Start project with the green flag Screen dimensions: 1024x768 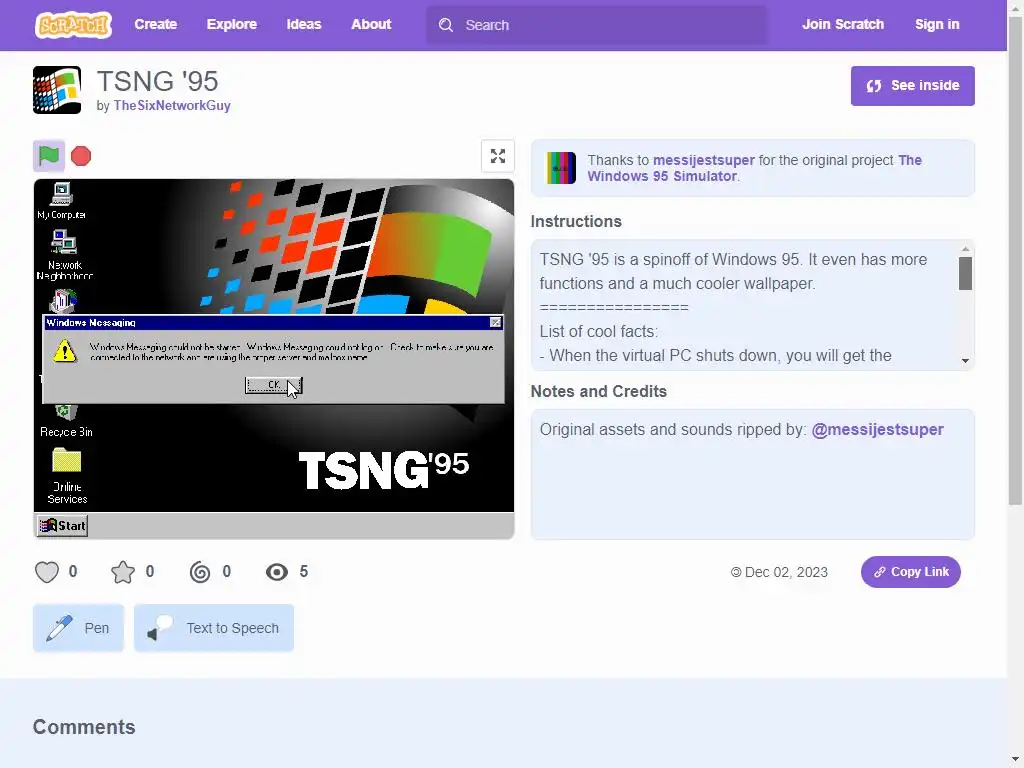pos(49,155)
